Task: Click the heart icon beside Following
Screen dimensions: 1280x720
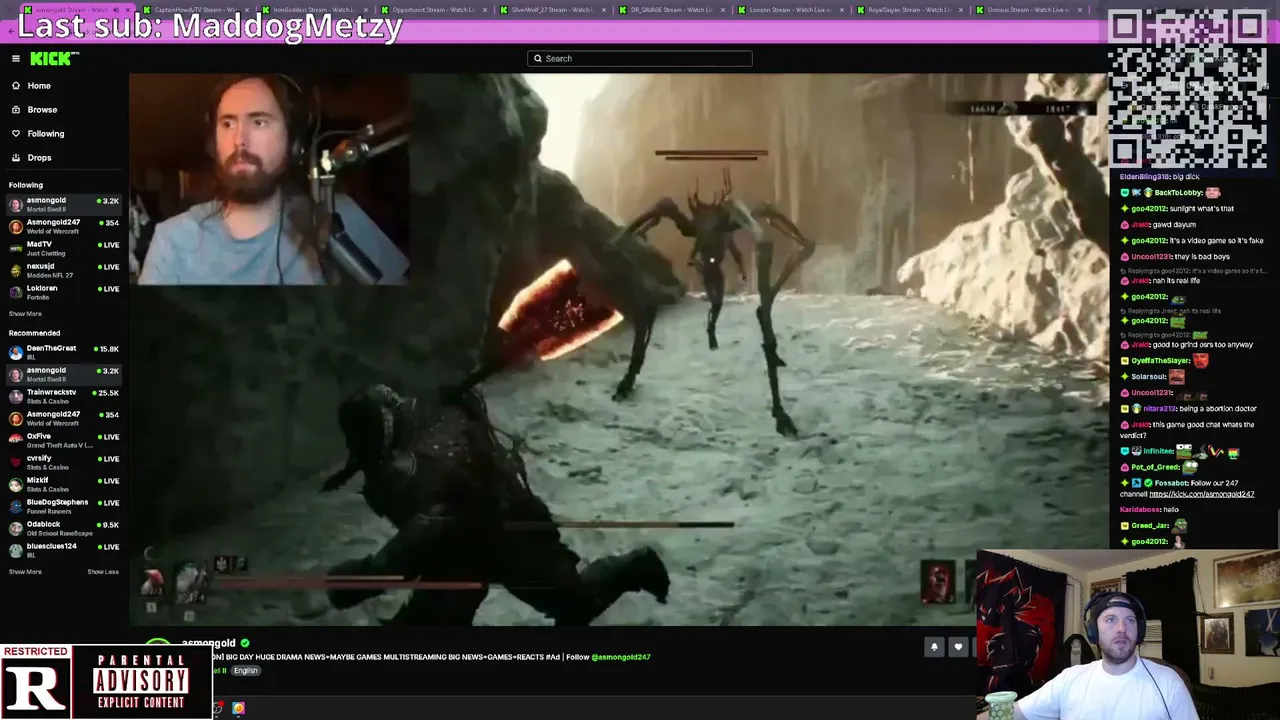Action: pyautogui.click(x=16, y=134)
